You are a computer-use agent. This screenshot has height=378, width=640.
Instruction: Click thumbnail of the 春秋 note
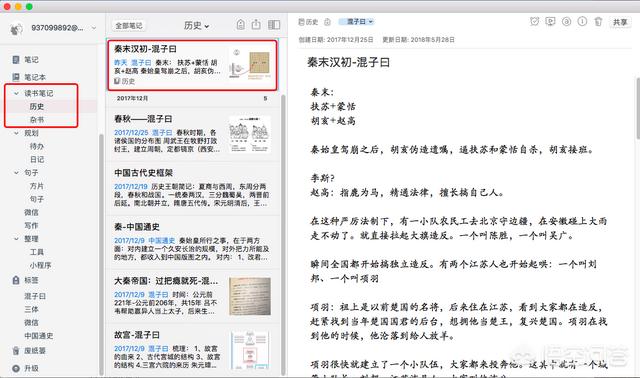click(x=250, y=134)
